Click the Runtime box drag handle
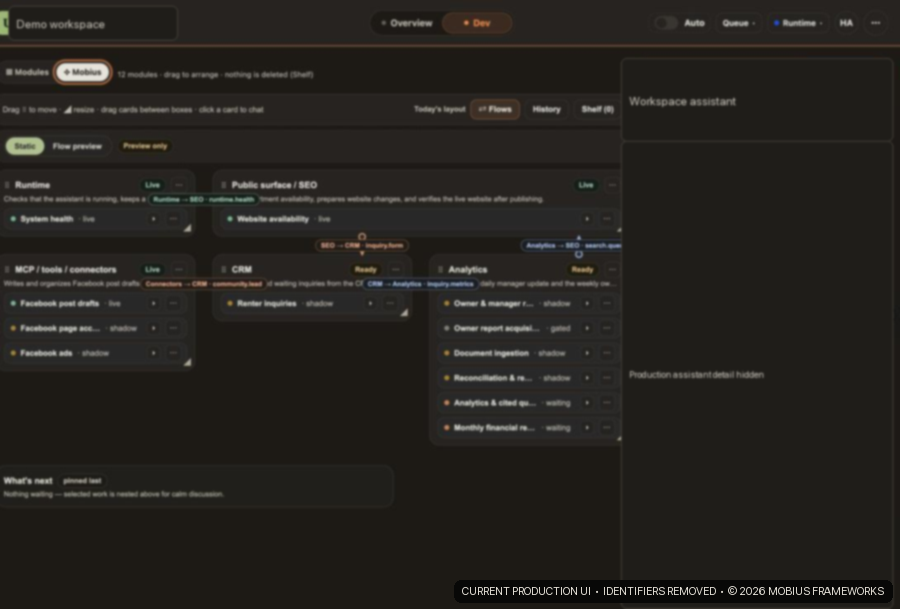The width and height of the screenshot is (900, 609). click(x=7, y=185)
